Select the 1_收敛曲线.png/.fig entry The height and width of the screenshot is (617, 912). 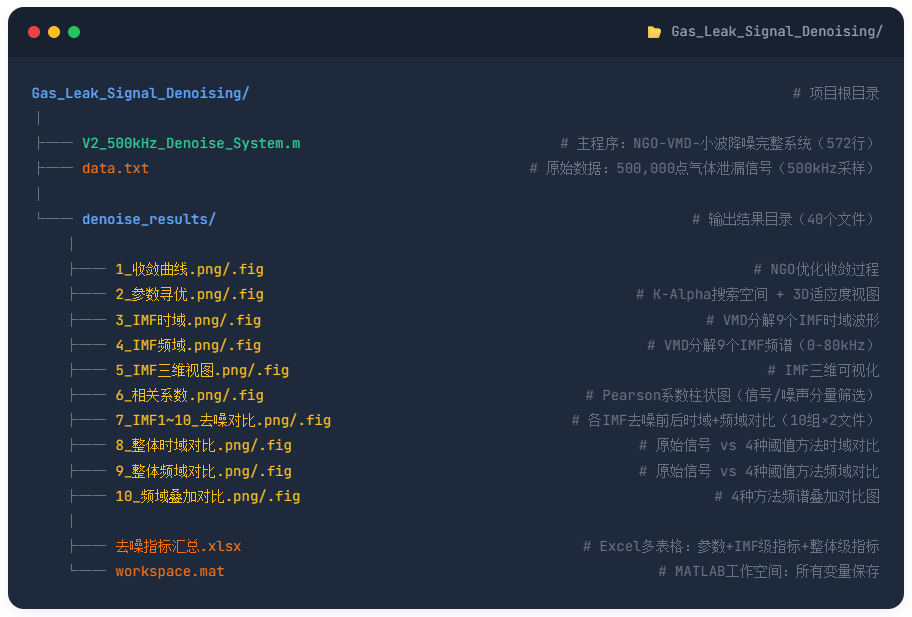pos(189,269)
